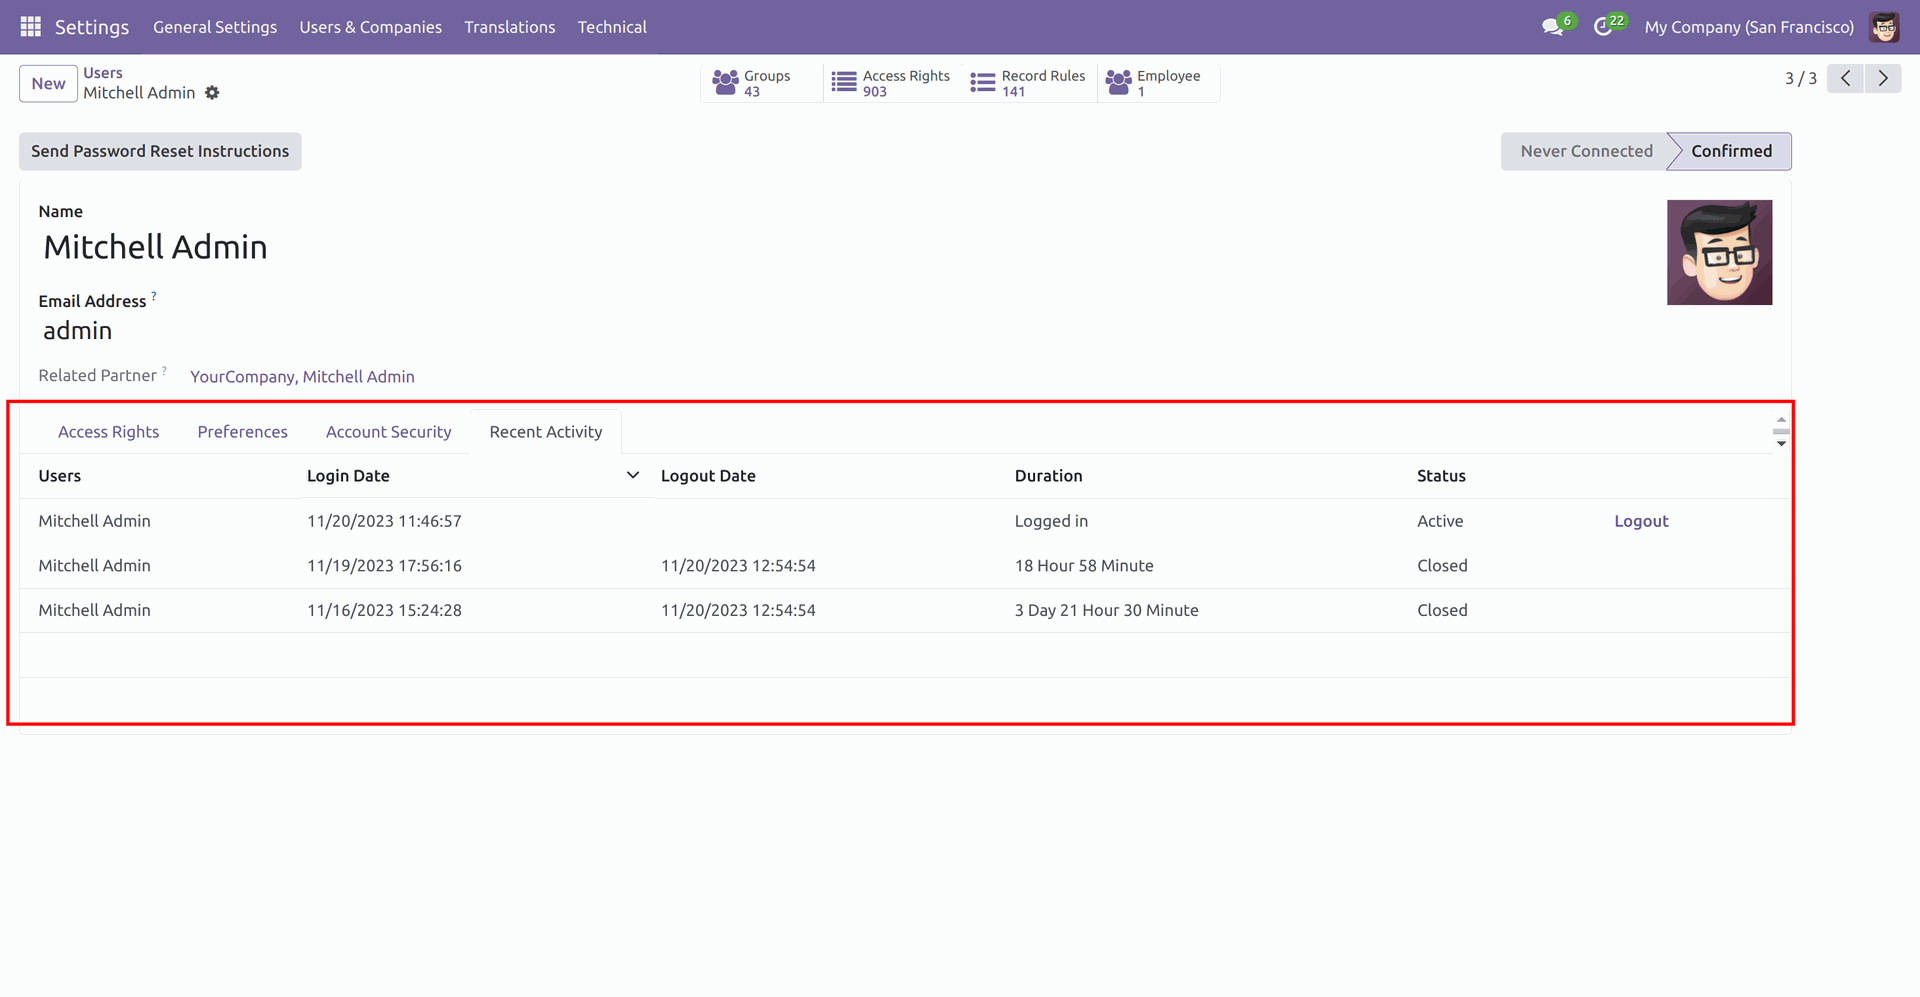
Task: Open the Users & Companies menu
Action: (x=370, y=27)
